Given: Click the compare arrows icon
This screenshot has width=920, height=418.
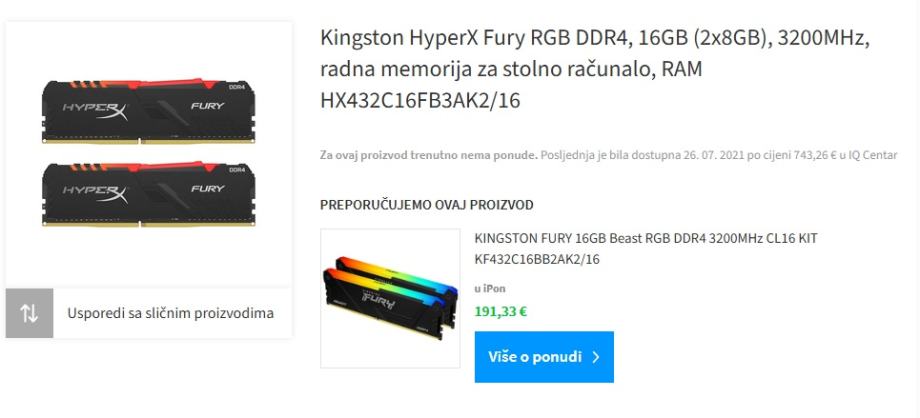Looking at the screenshot, I should click(29, 313).
